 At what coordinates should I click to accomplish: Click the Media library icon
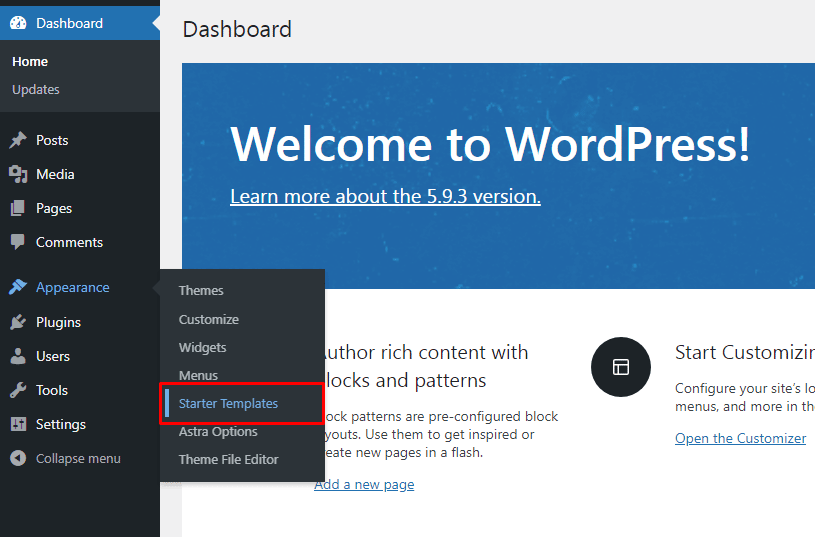click(18, 174)
